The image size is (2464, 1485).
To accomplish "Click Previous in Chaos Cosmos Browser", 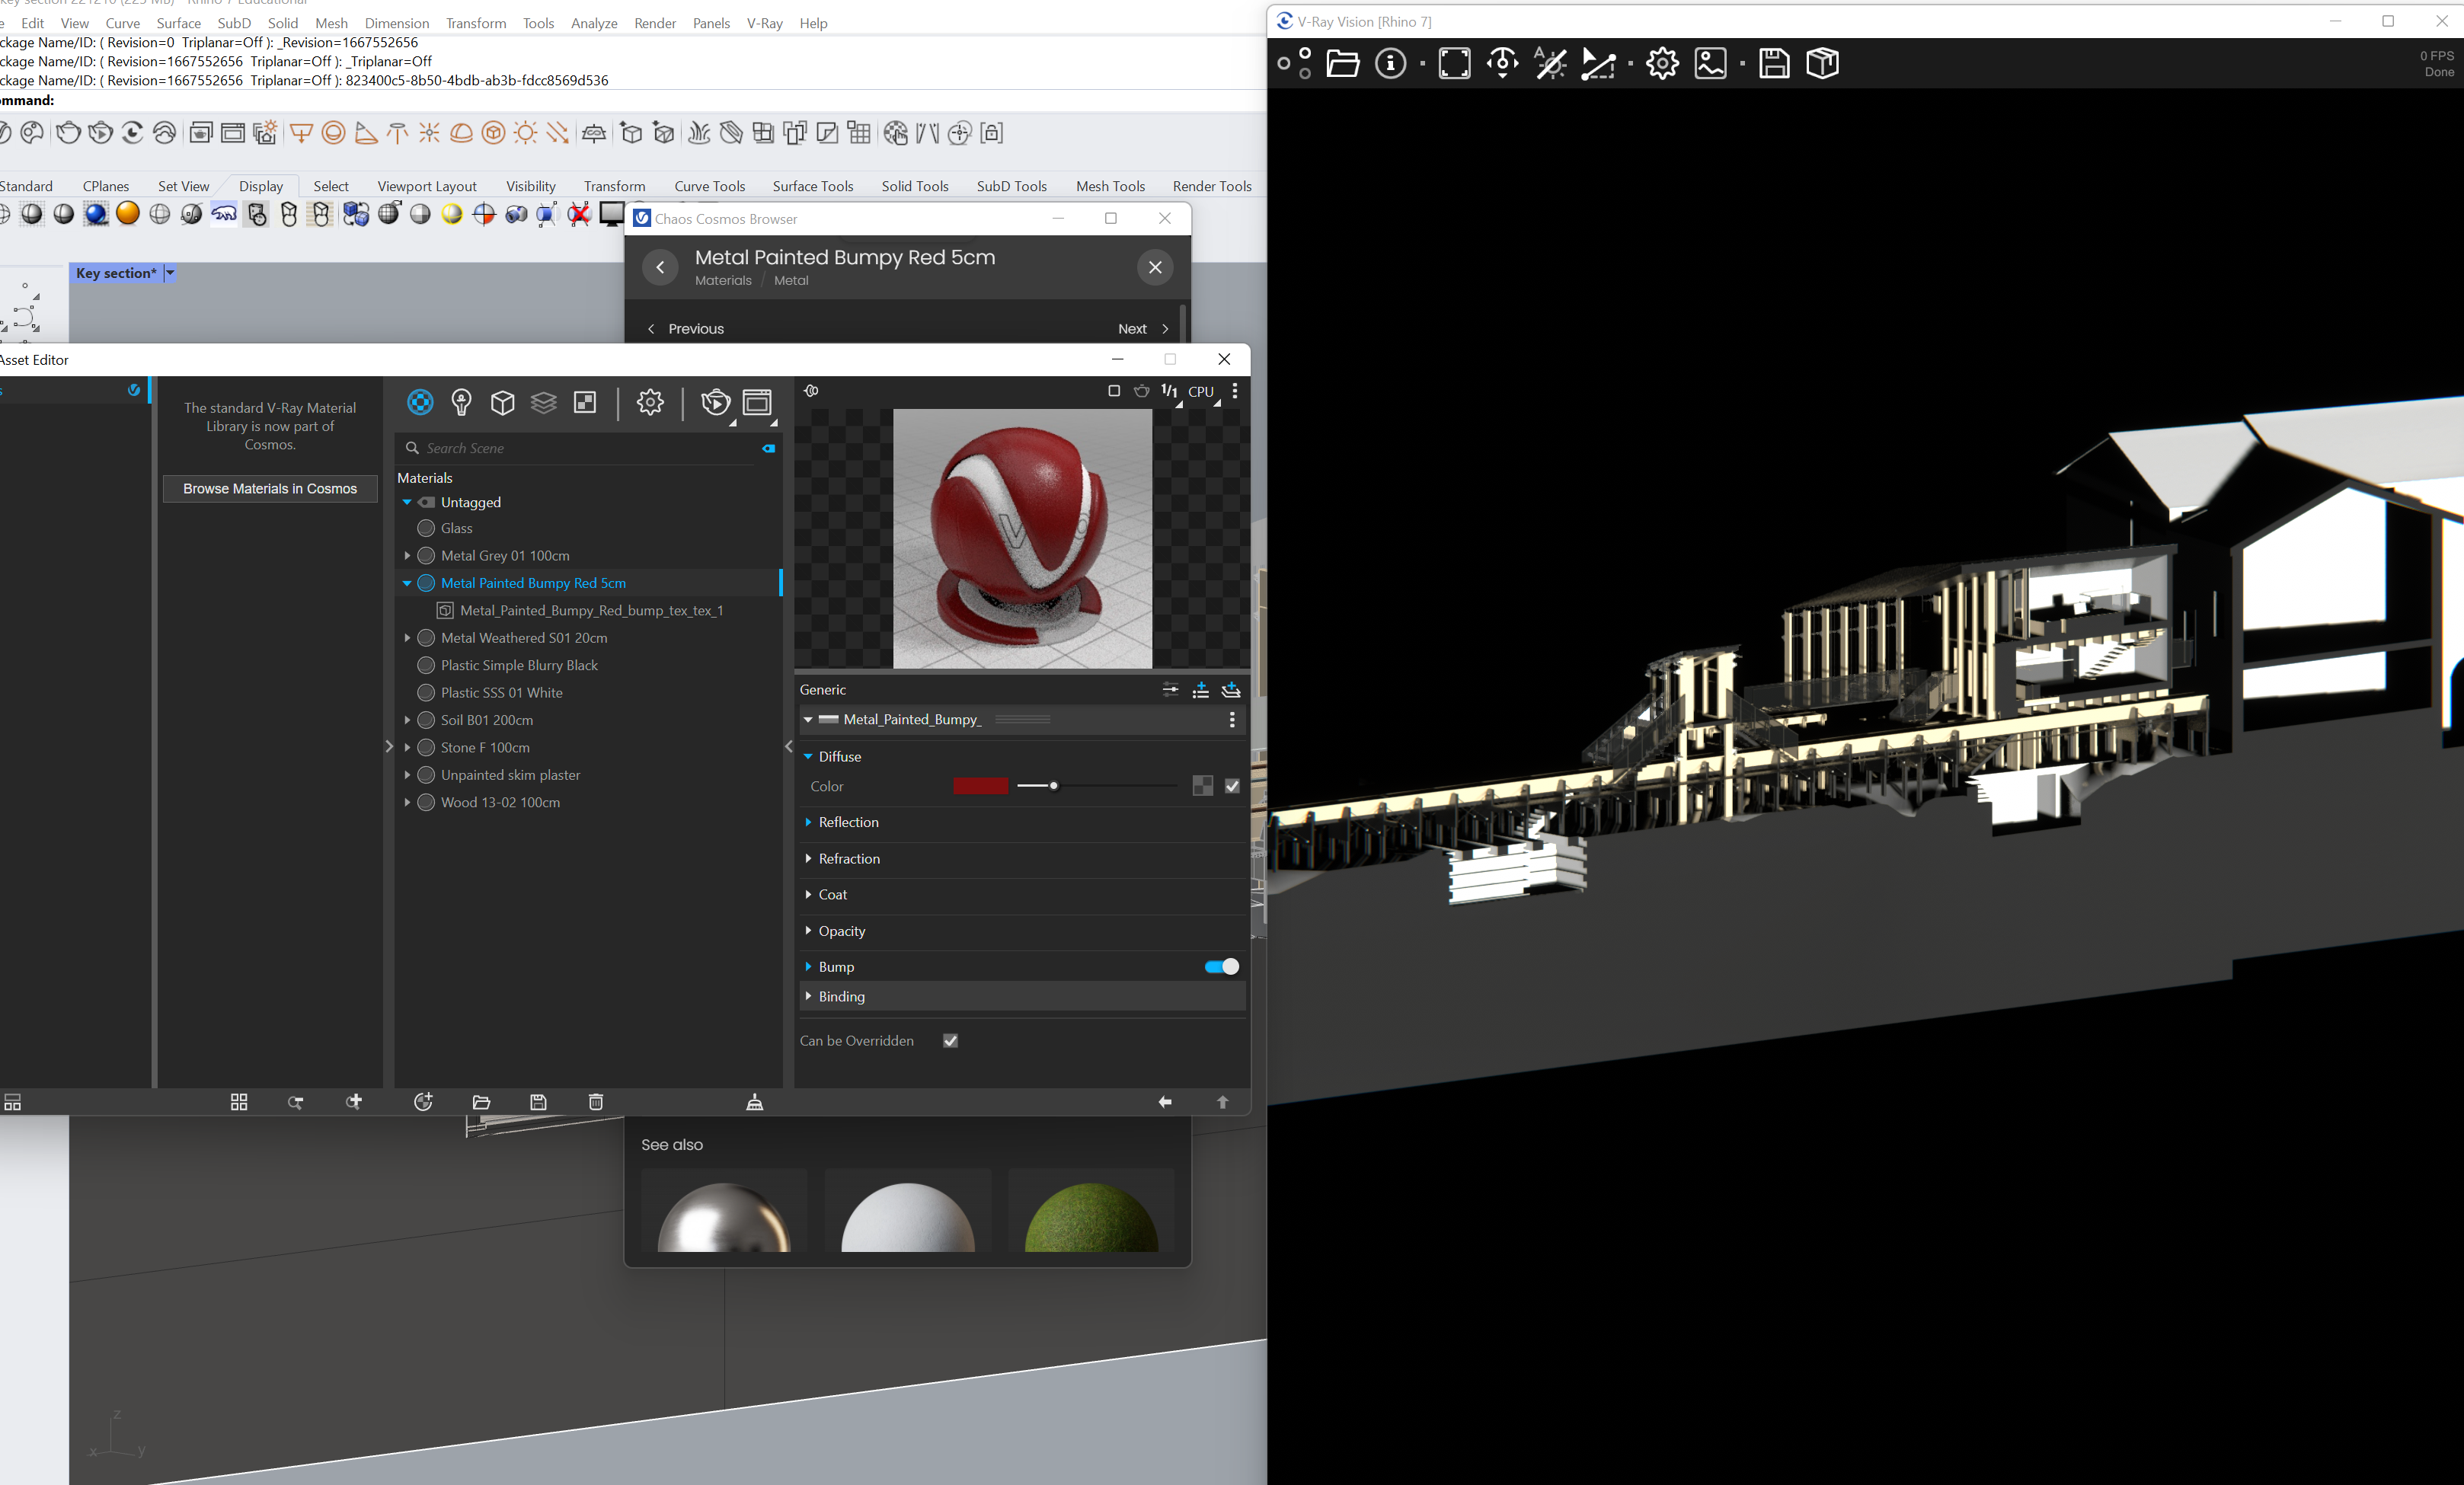I will [686, 329].
